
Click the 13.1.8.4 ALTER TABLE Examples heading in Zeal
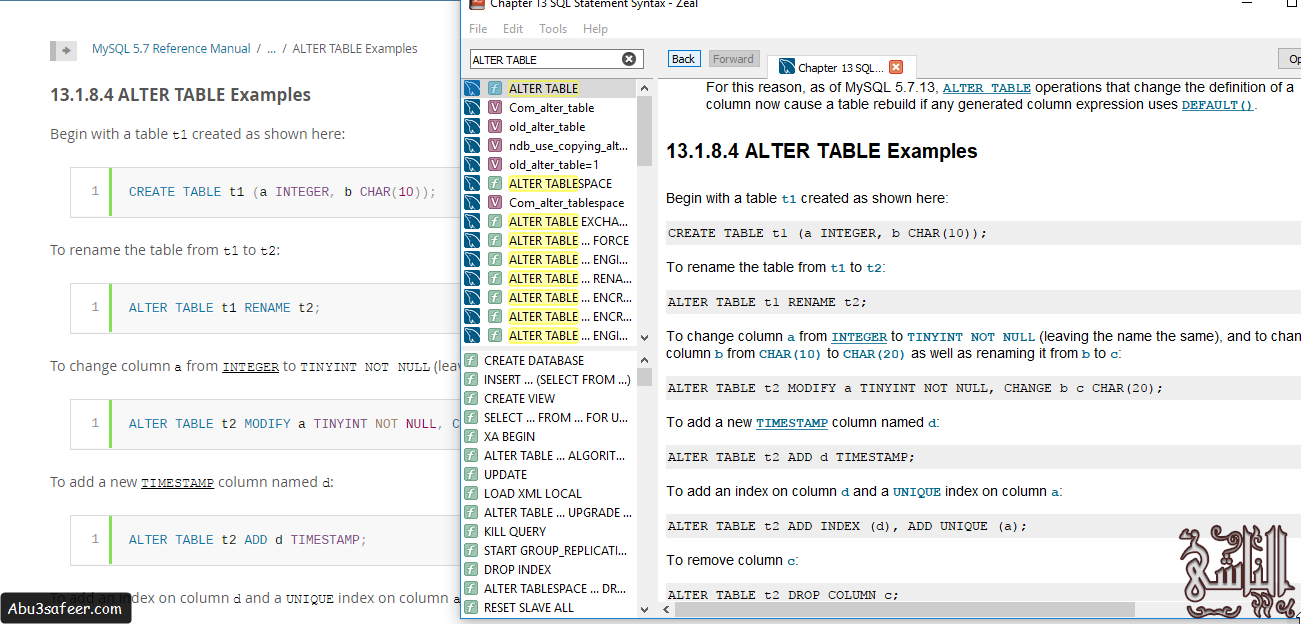click(x=822, y=152)
